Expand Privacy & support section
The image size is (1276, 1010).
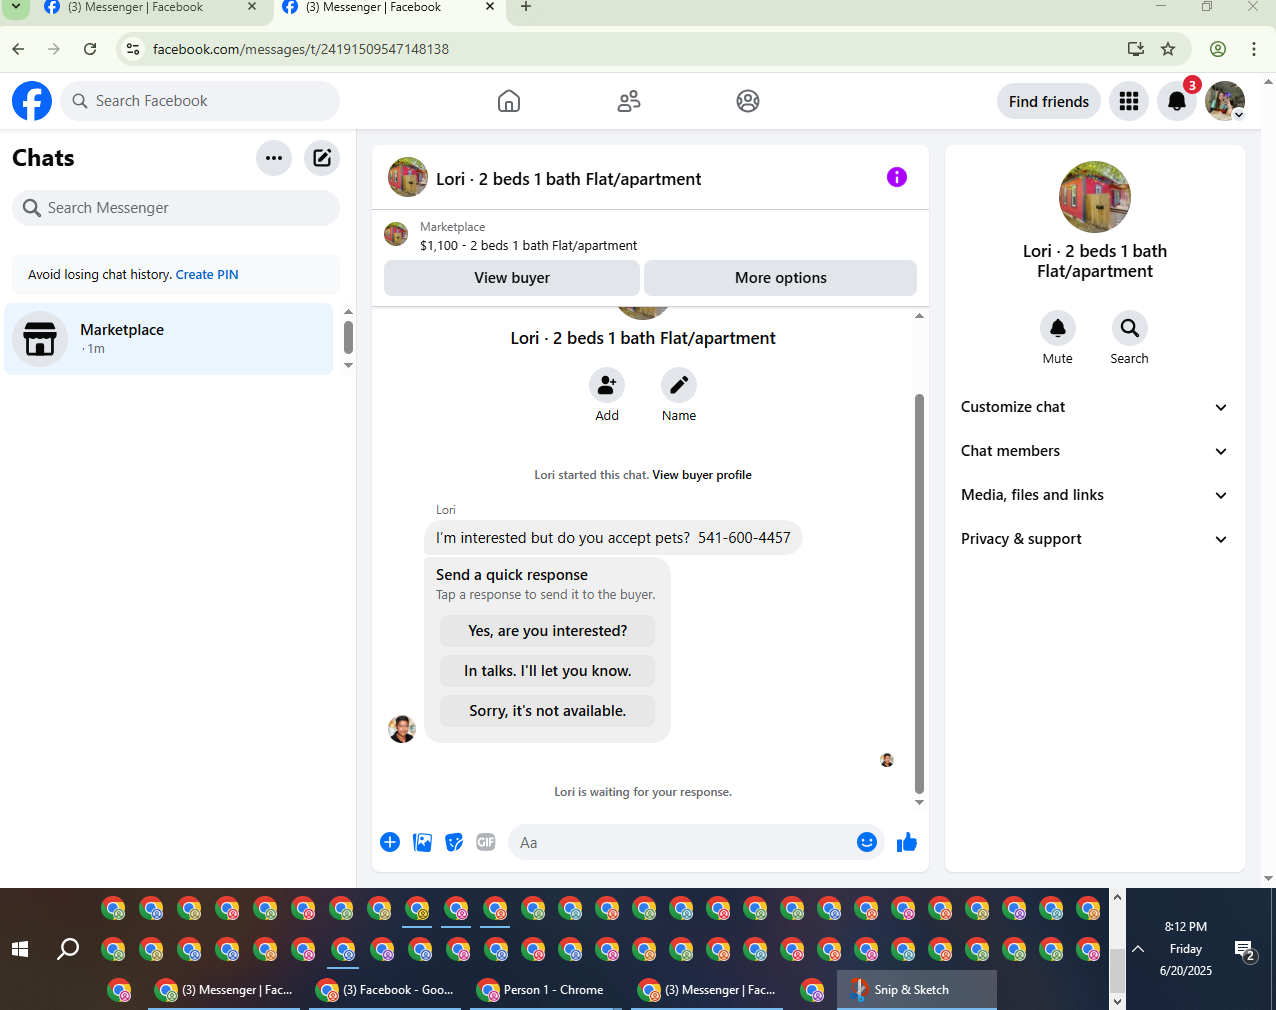click(x=1094, y=539)
